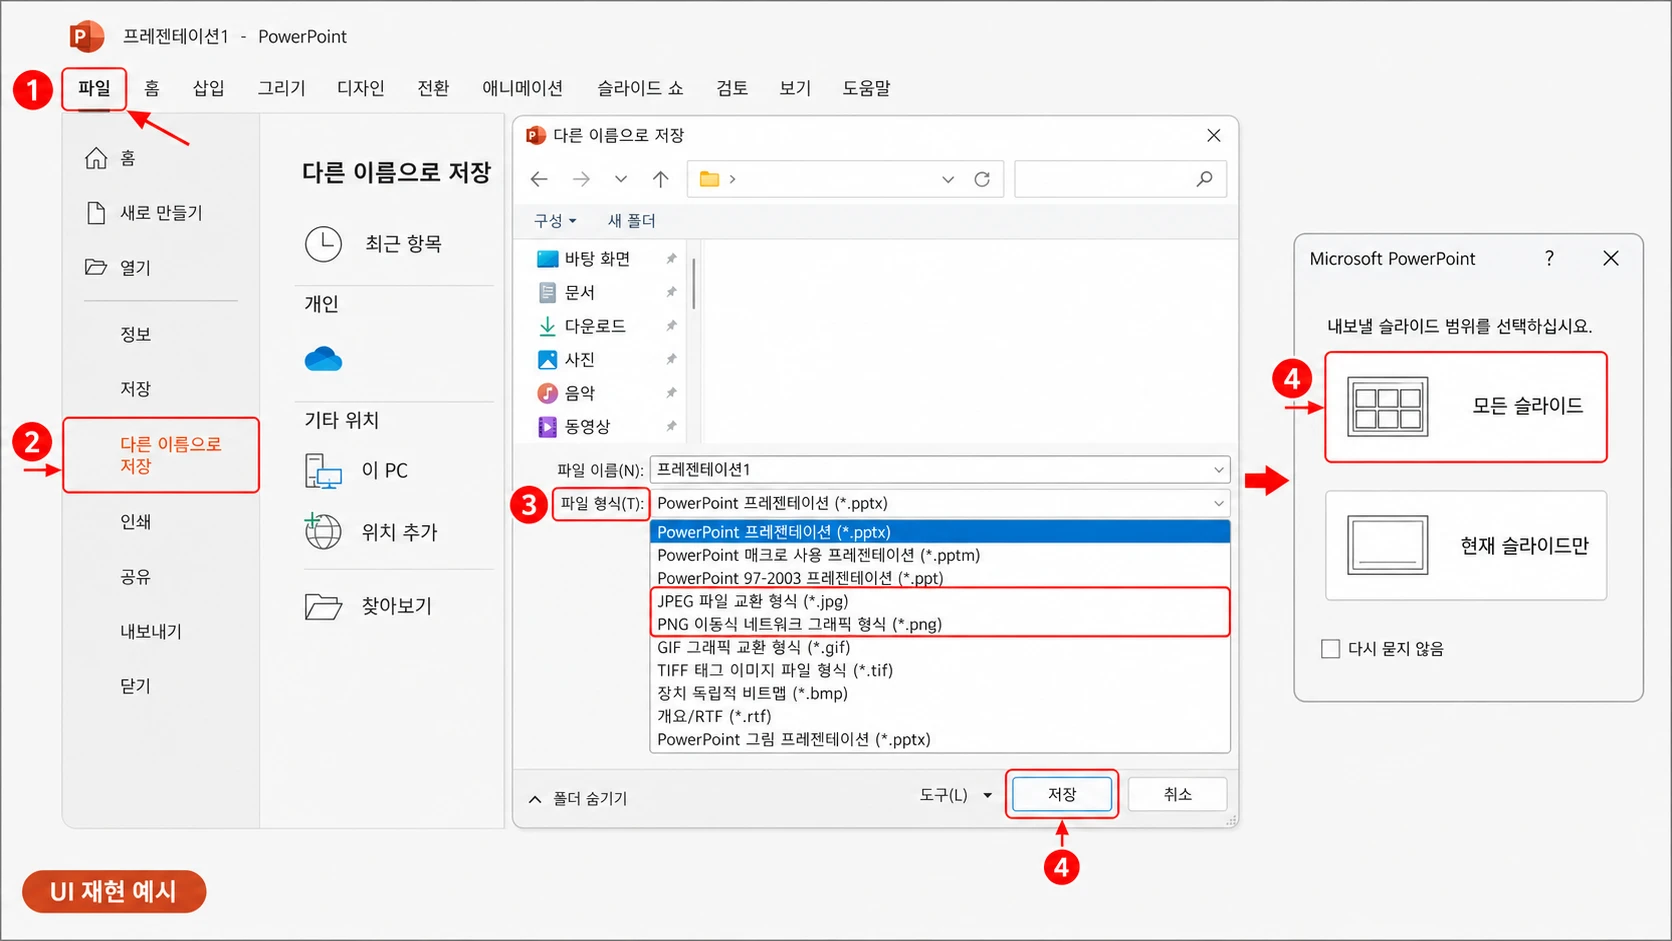The image size is (1672, 941).
Task: Click the navigation pane scrollbar
Action: [693, 283]
